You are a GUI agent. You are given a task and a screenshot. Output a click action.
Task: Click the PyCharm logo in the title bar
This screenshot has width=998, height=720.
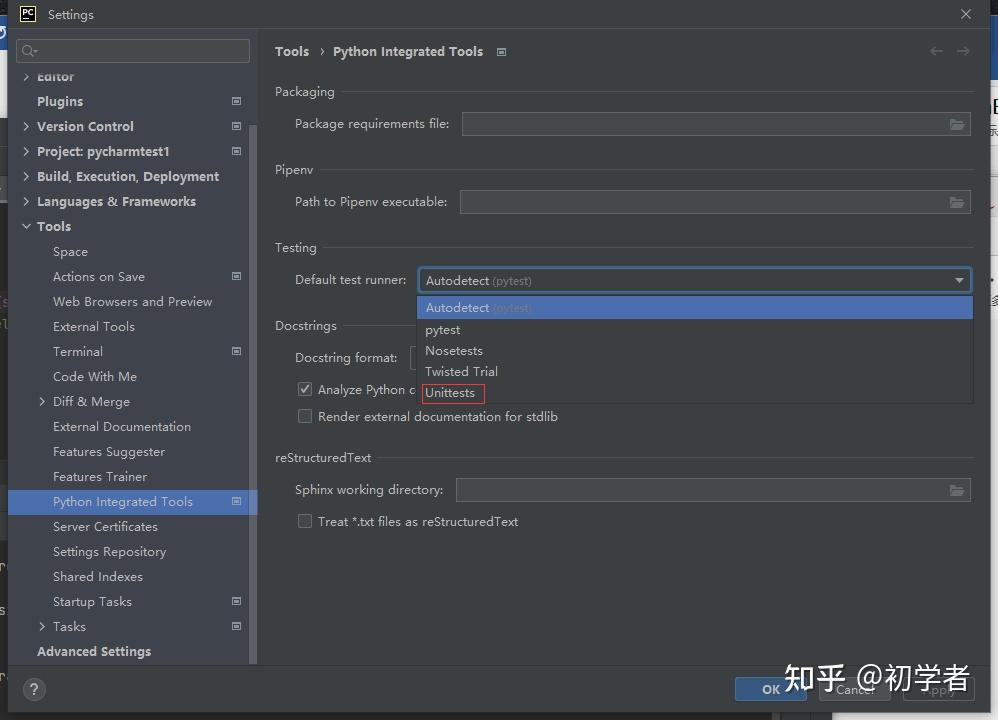tap(28, 13)
